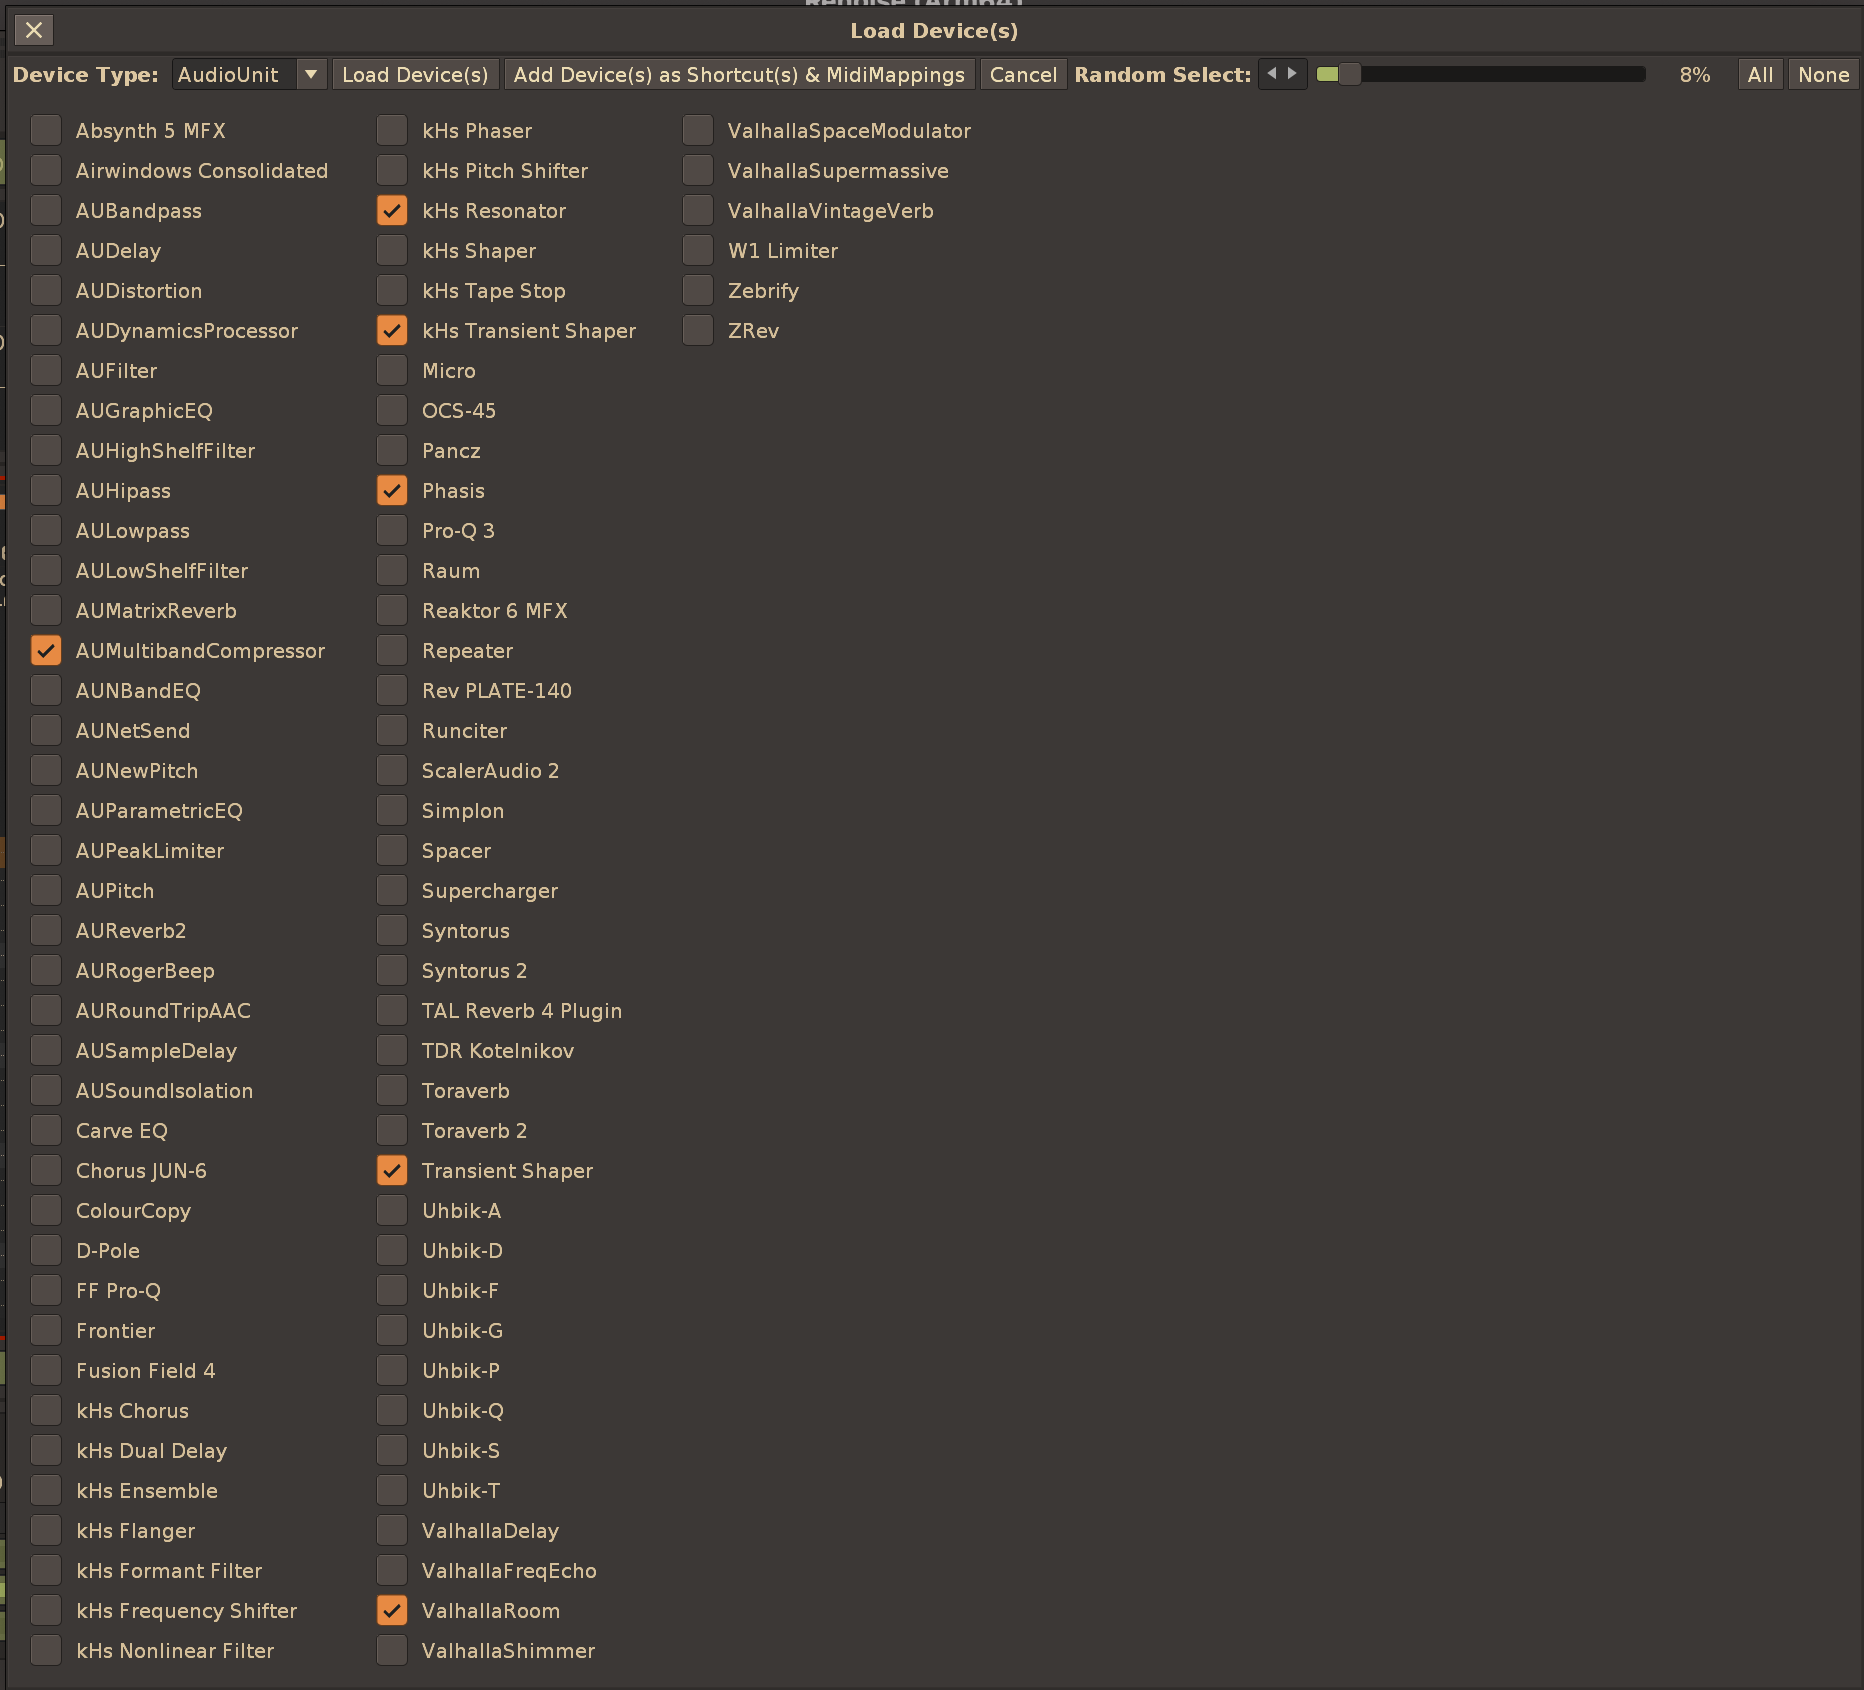1864x1690 pixels.
Task: Select the TDR Kotelnikov checkbox
Action: (x=392, y=1051)
